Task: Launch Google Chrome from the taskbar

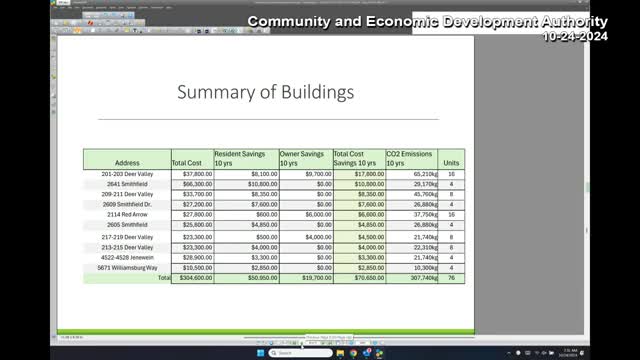Action: pyautogui.click(x=353, y=353)
